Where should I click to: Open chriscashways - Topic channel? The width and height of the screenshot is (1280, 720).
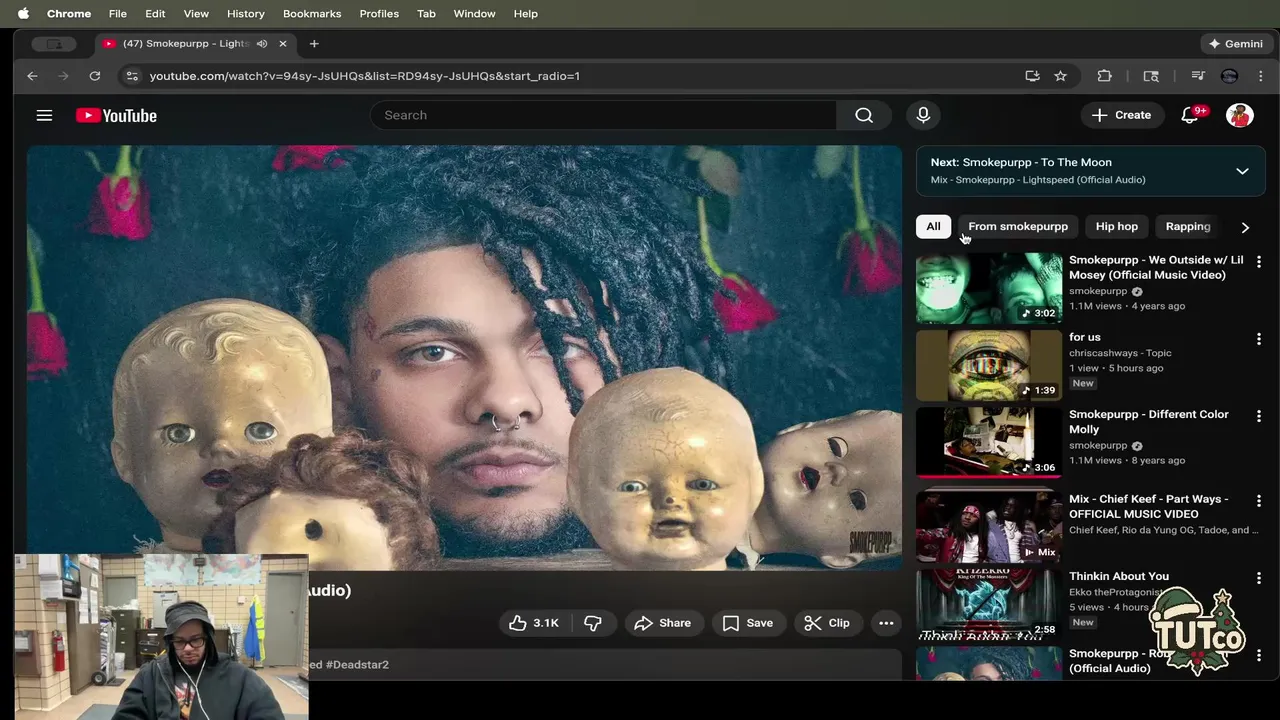[x=1120, y=353]
